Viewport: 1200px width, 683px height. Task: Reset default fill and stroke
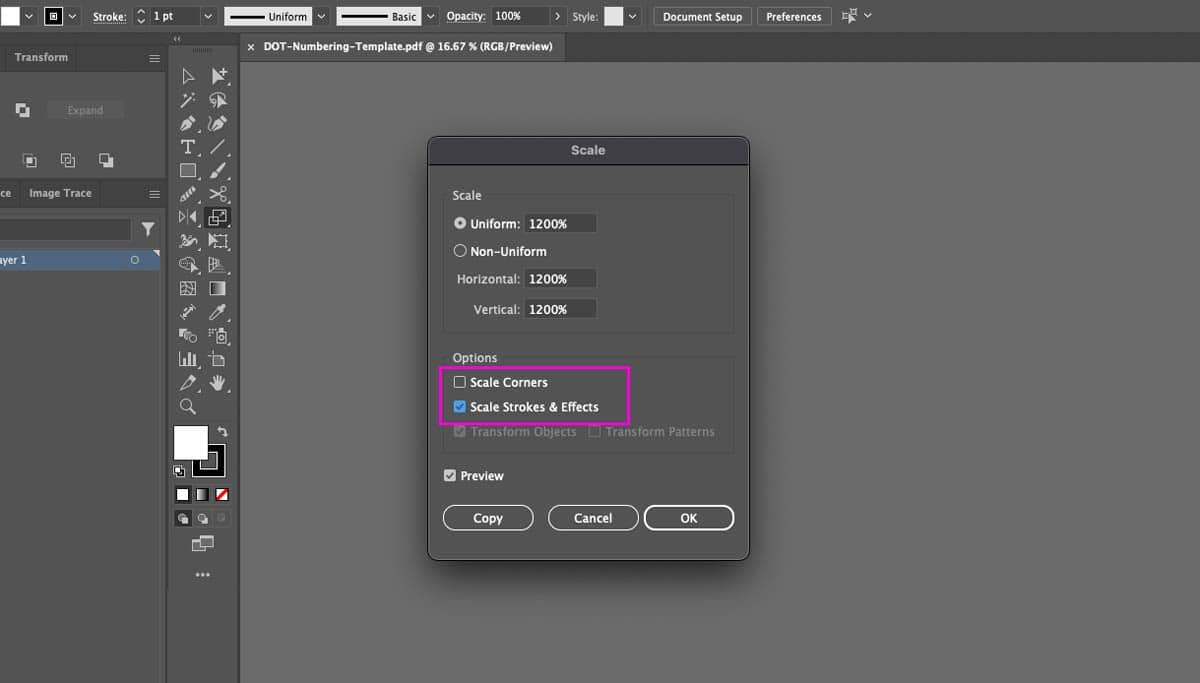(x=179, y=471)
